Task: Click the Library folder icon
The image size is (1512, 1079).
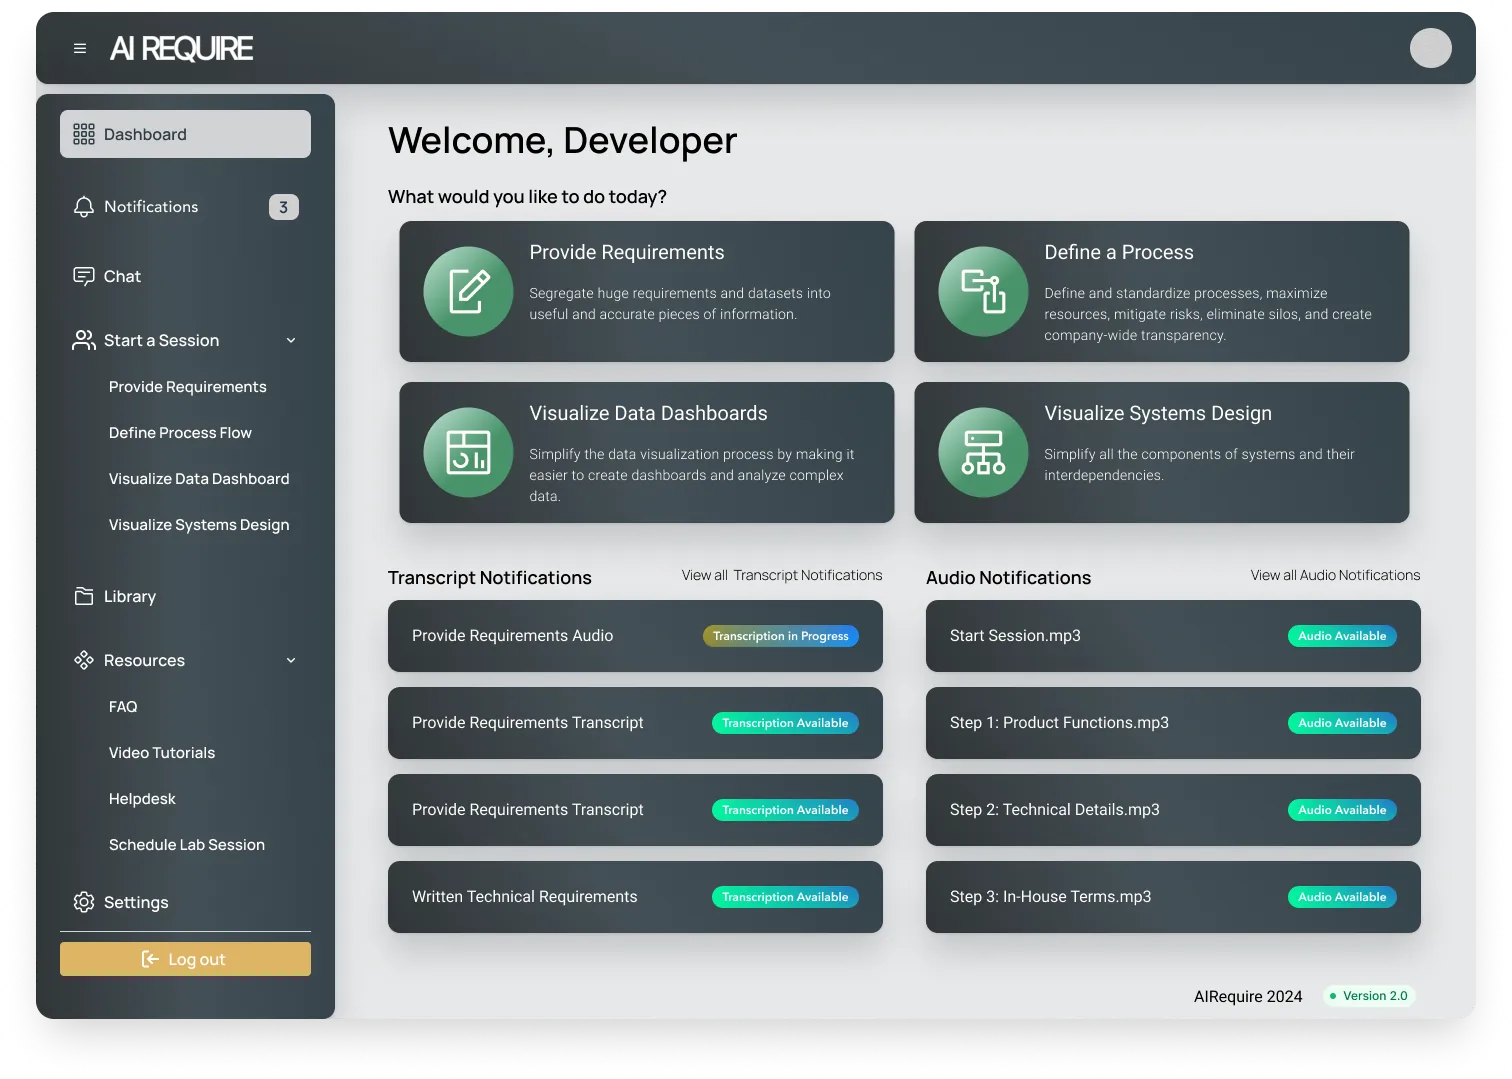Action: pos(84,596)
